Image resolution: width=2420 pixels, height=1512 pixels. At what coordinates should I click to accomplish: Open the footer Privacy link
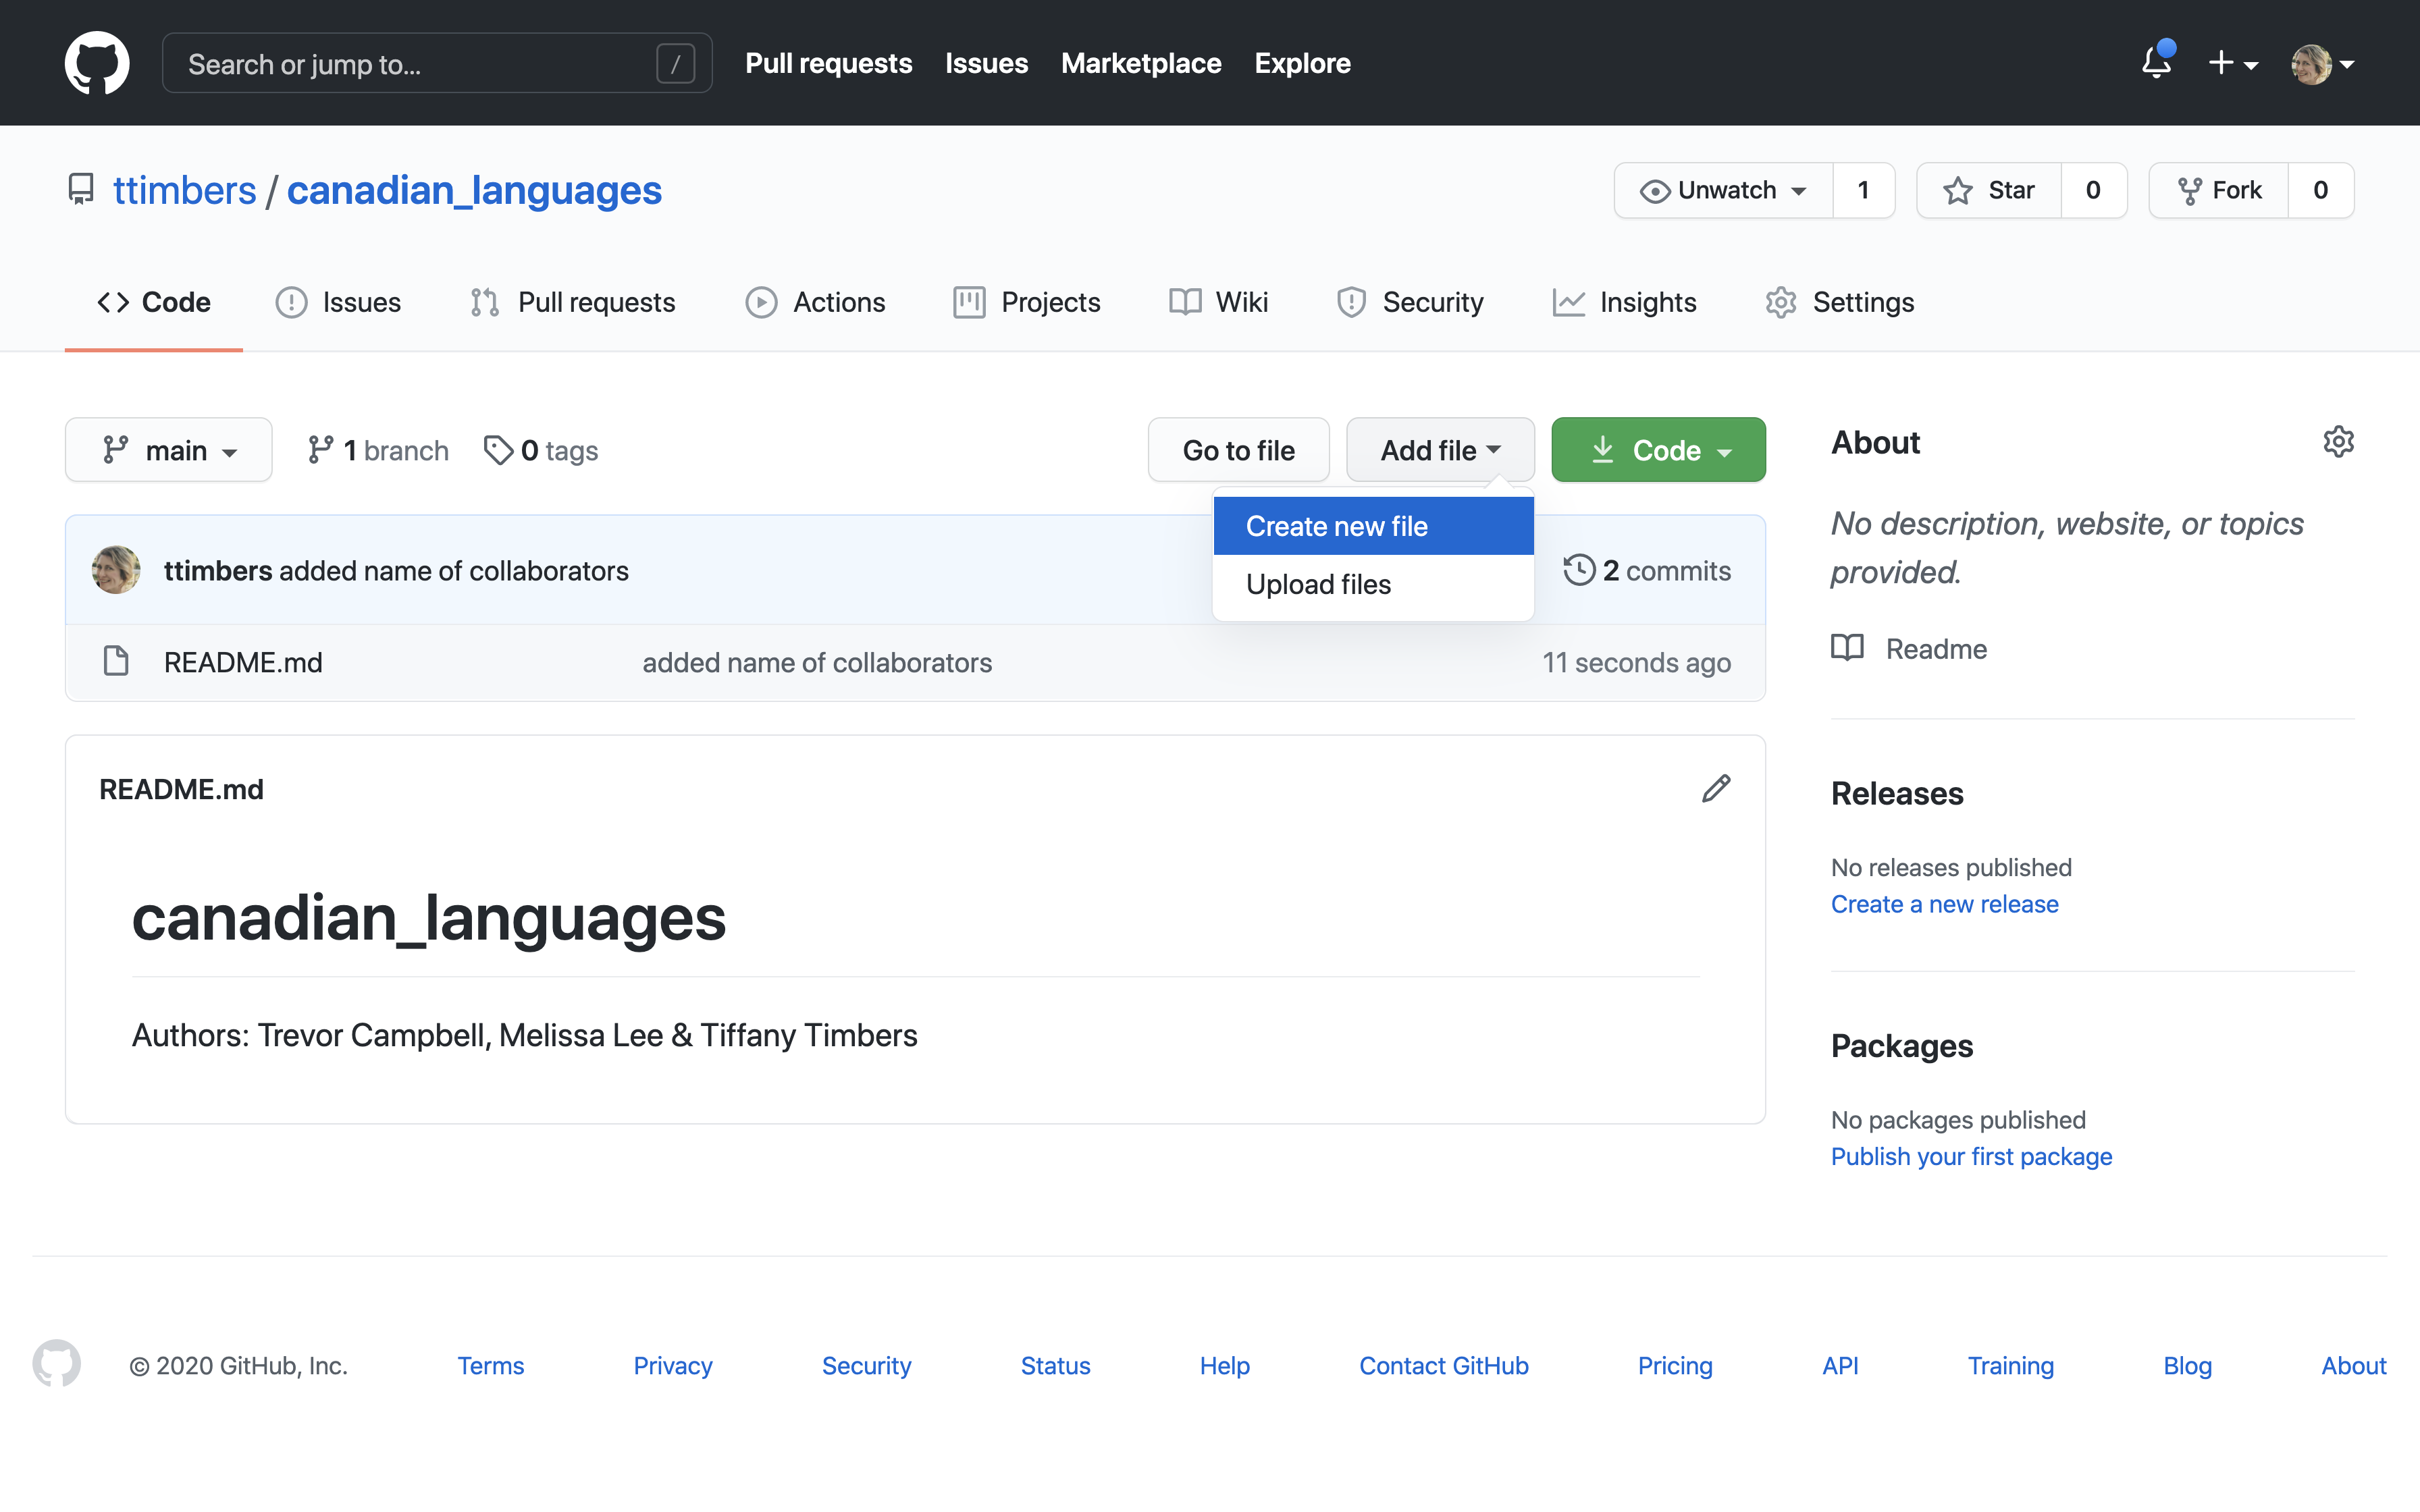(673, 1365)
